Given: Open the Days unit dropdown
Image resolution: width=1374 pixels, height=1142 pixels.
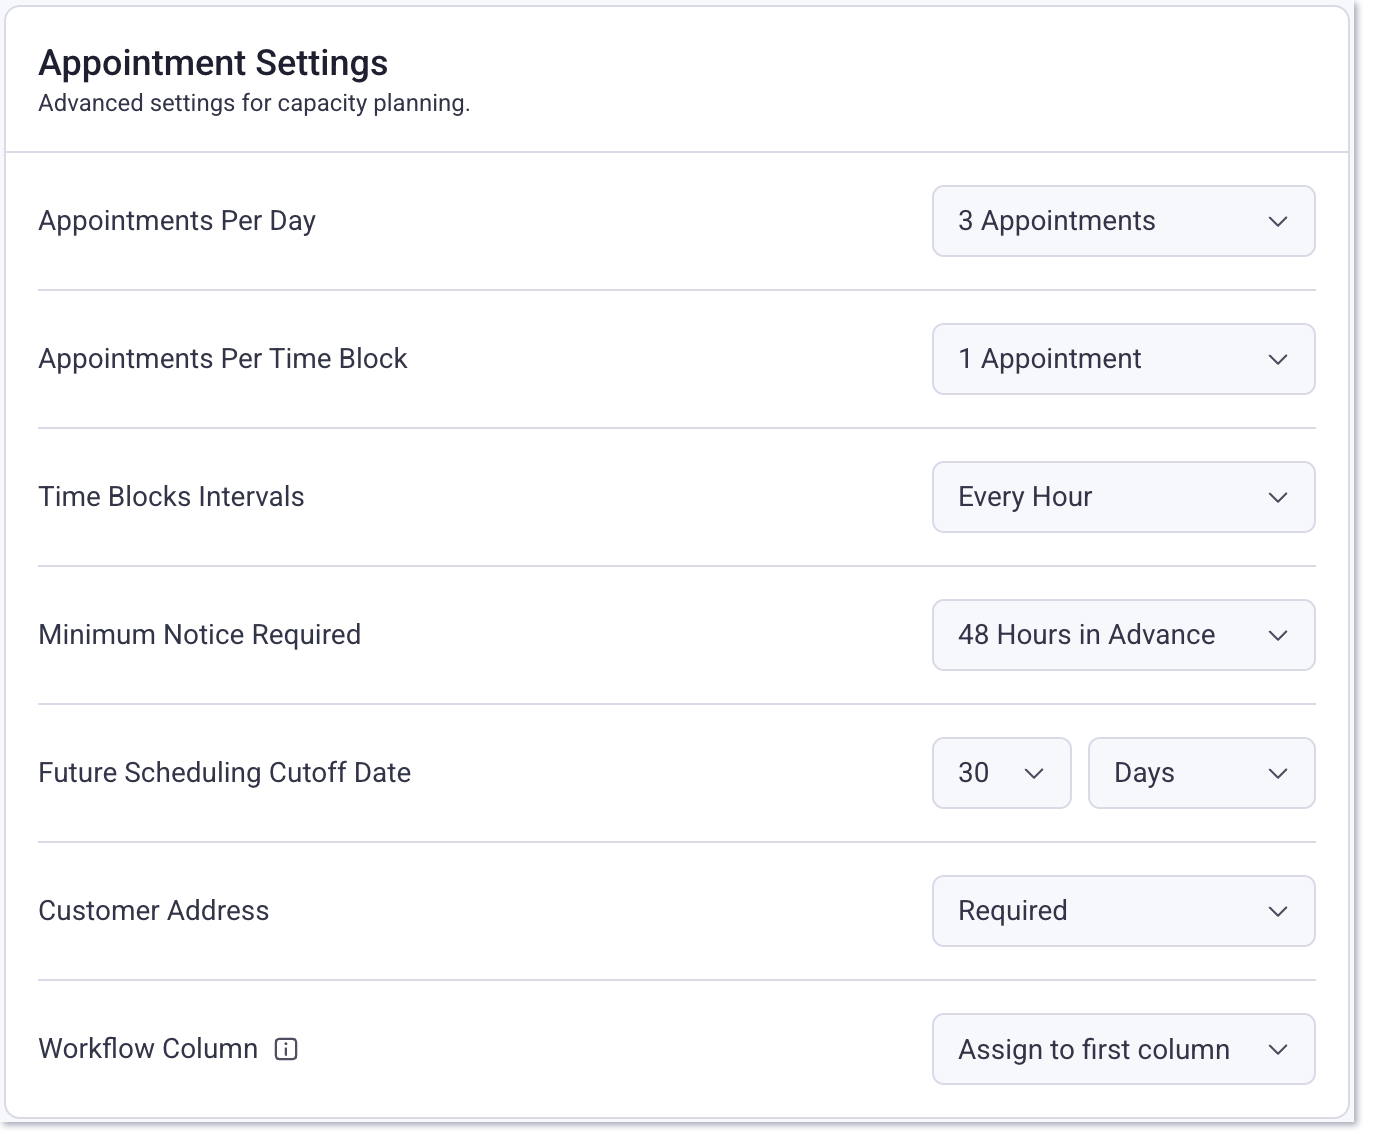Looking at the screenshot, I should (1201, 773).
